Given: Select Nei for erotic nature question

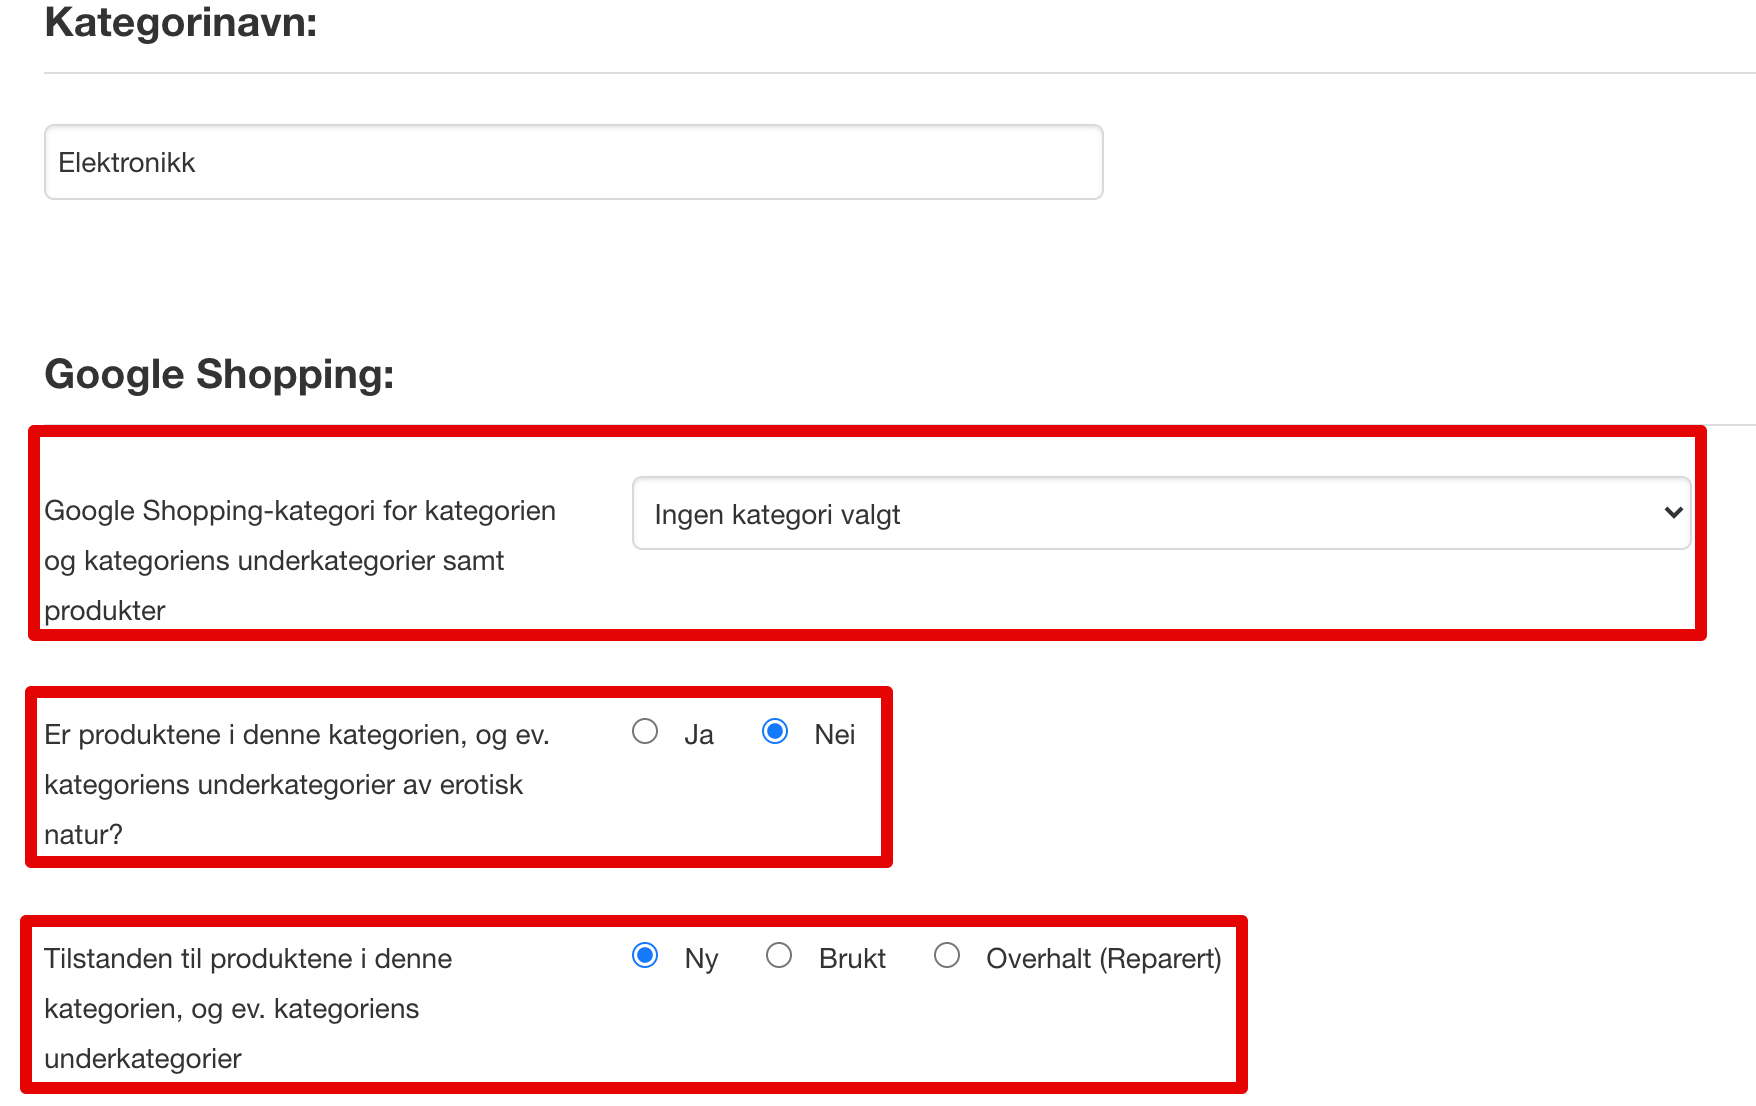Looking at the screenshot, I should [775, 732].
